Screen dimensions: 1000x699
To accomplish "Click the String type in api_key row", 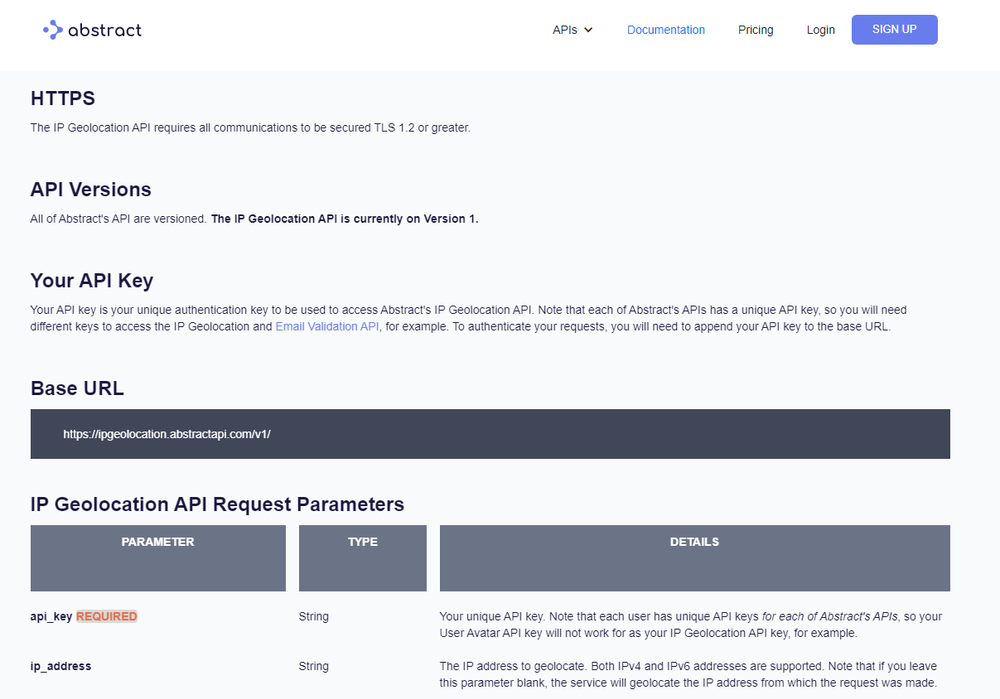I will pos(314,617).
